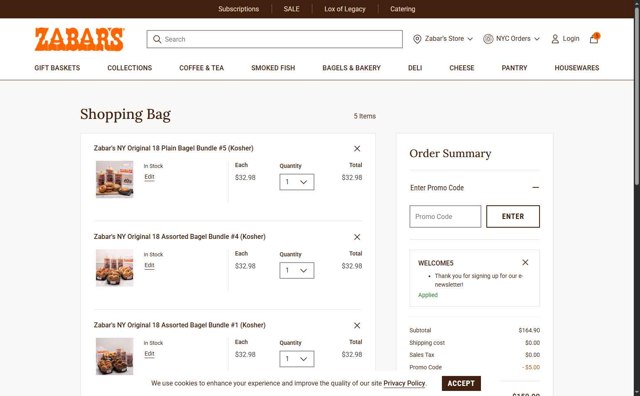Open the Pantry menu
The width and height of the screenshot is (640, 396).
pos(514,68)
